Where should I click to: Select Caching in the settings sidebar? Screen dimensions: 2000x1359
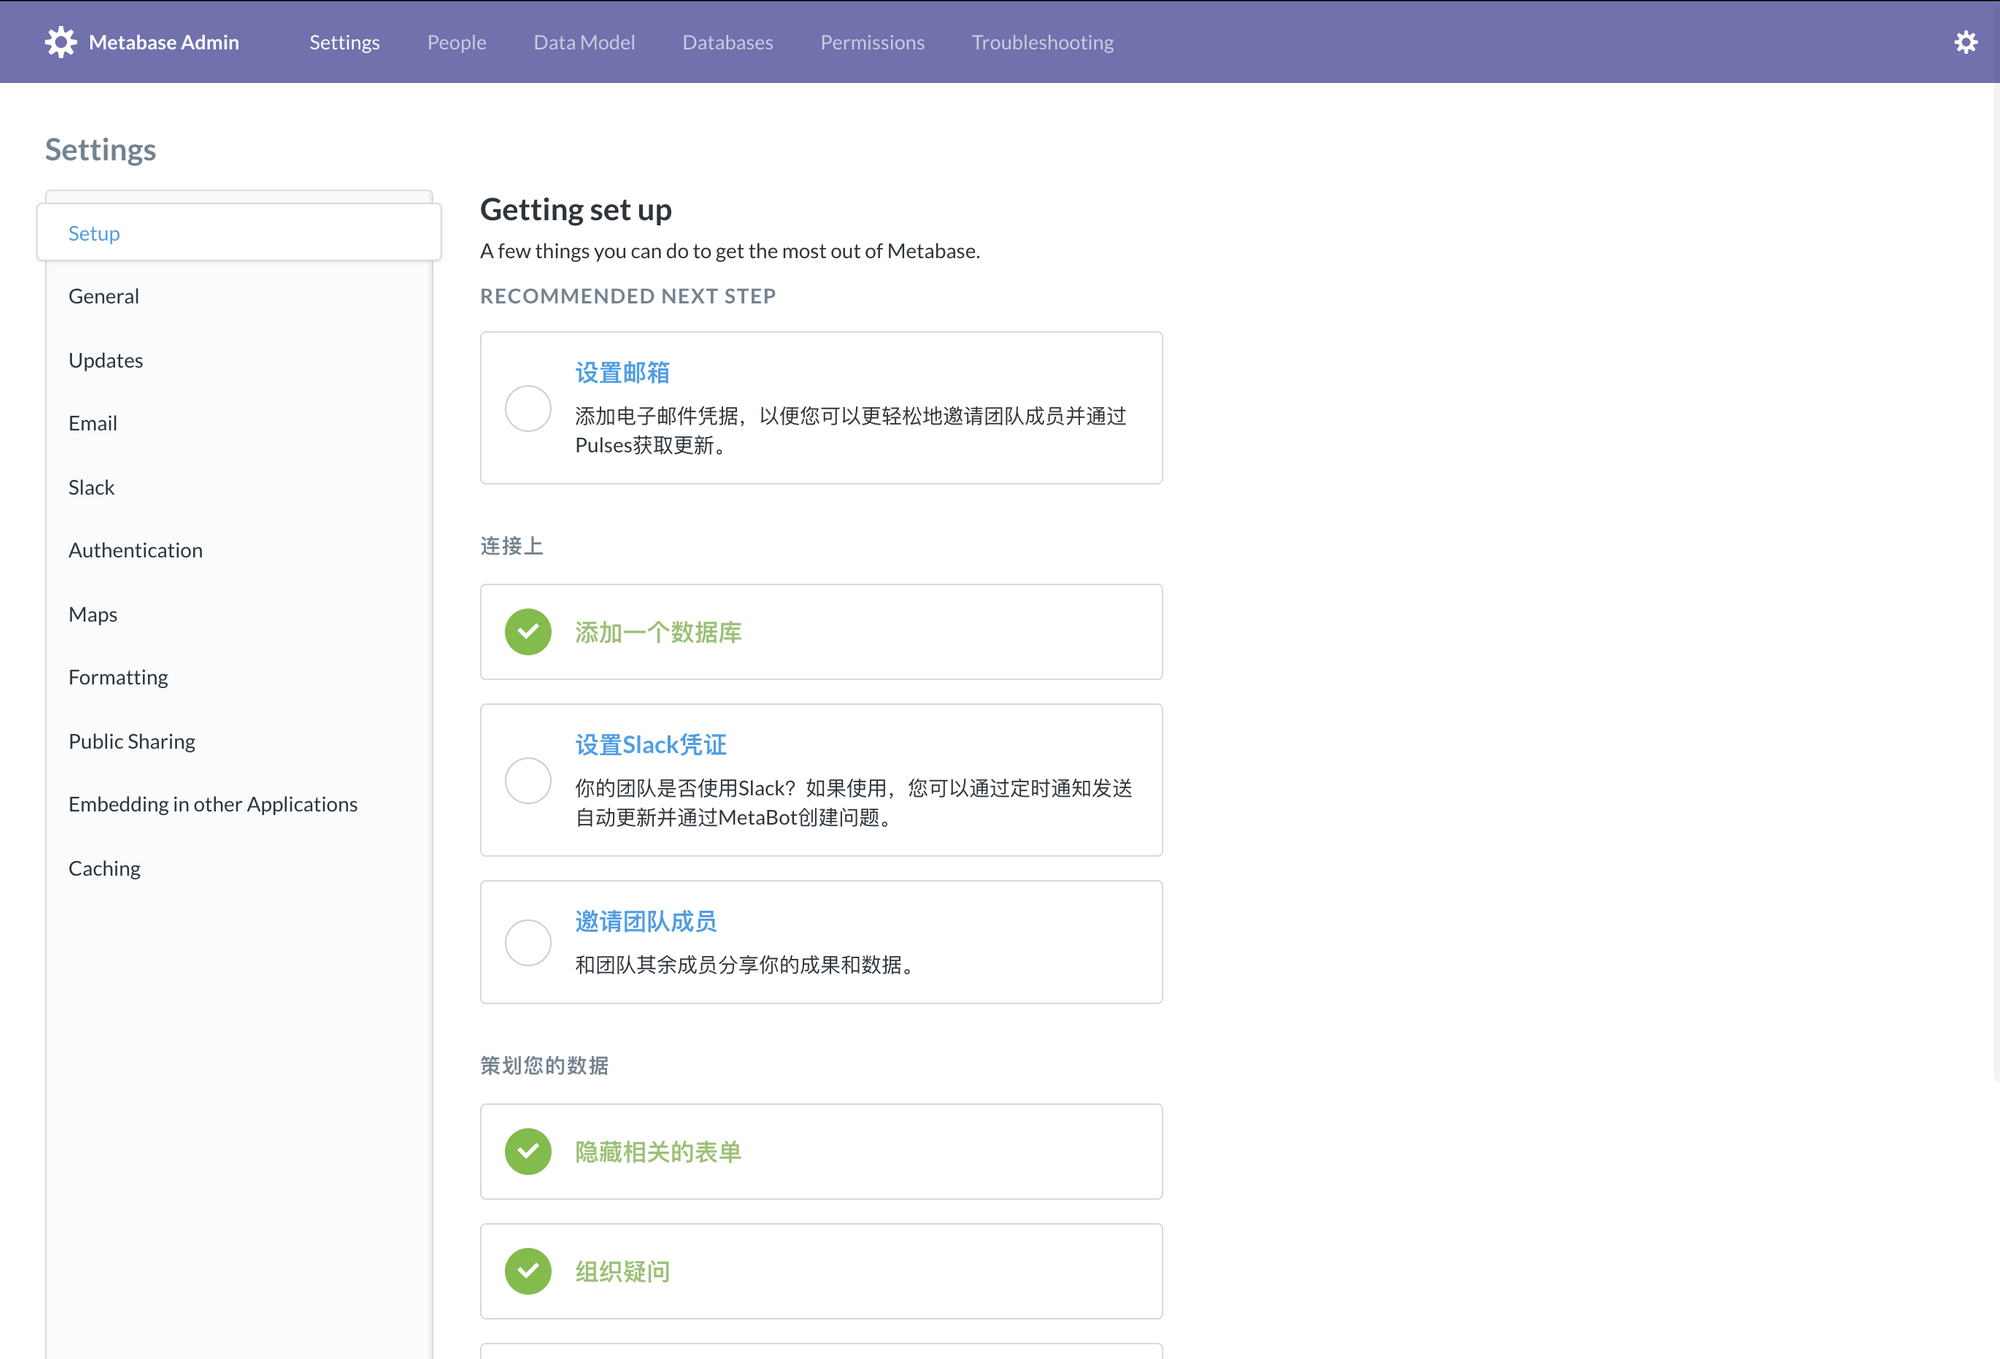(x=104, y=869)
